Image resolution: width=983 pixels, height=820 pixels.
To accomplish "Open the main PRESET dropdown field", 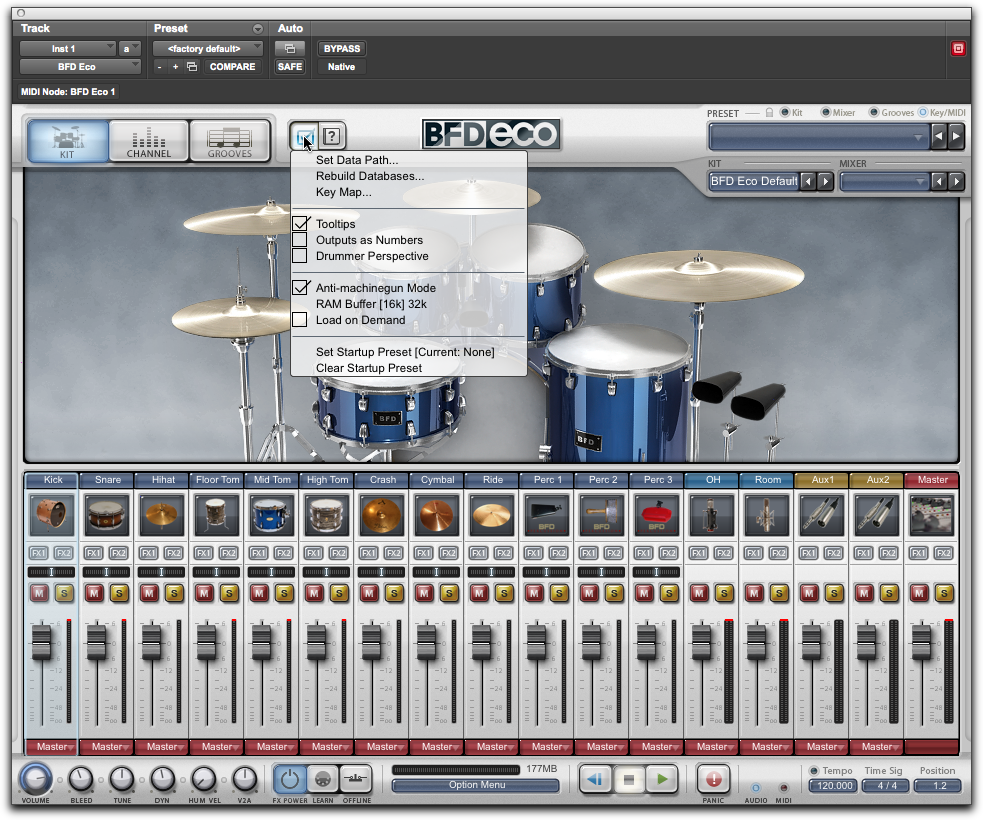I will 818,136.
